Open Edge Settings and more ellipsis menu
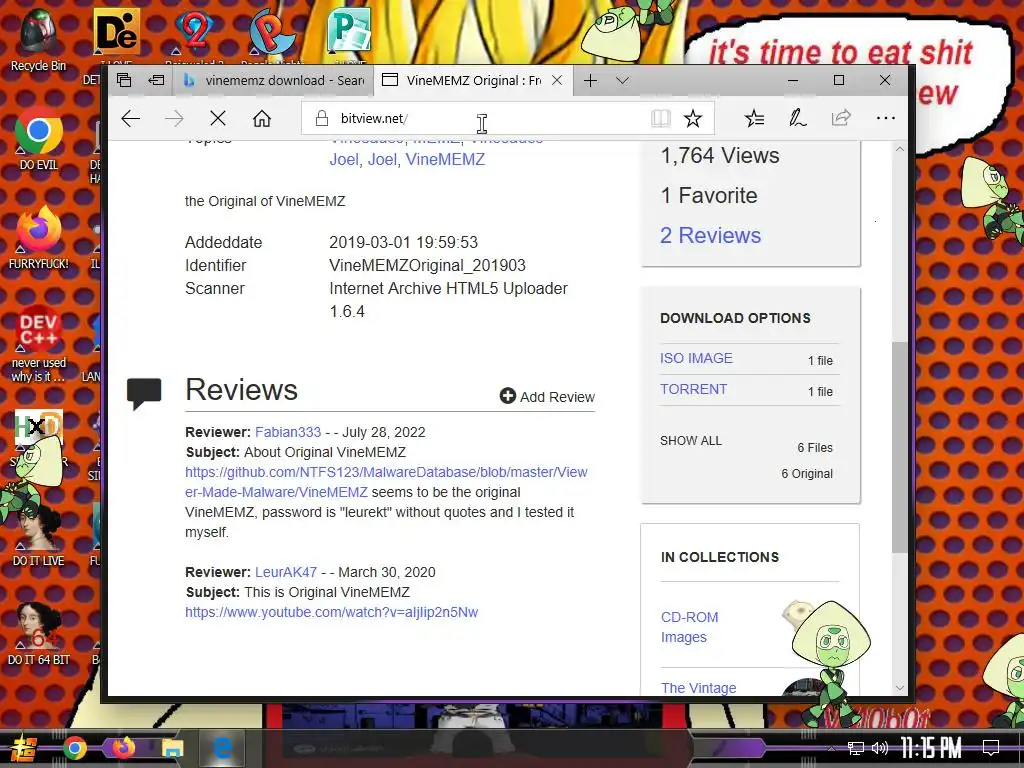The image size is (1024, 768). [x=886, y=118]
